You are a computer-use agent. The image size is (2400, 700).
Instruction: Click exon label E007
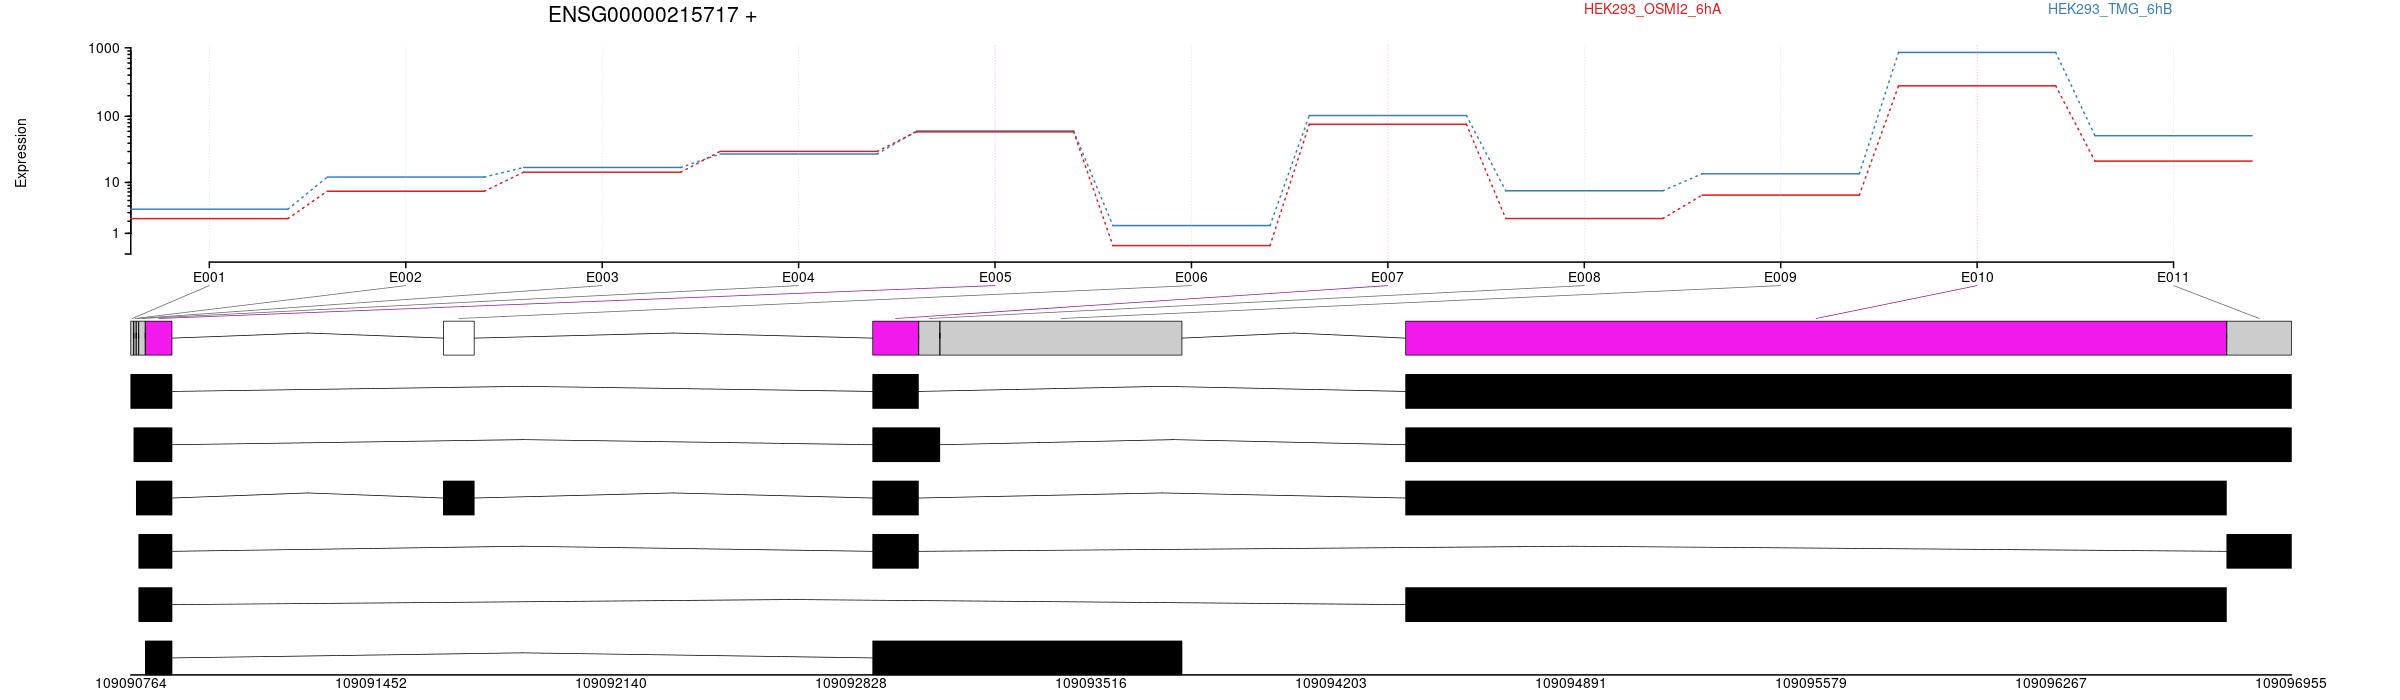(1387, 277)
